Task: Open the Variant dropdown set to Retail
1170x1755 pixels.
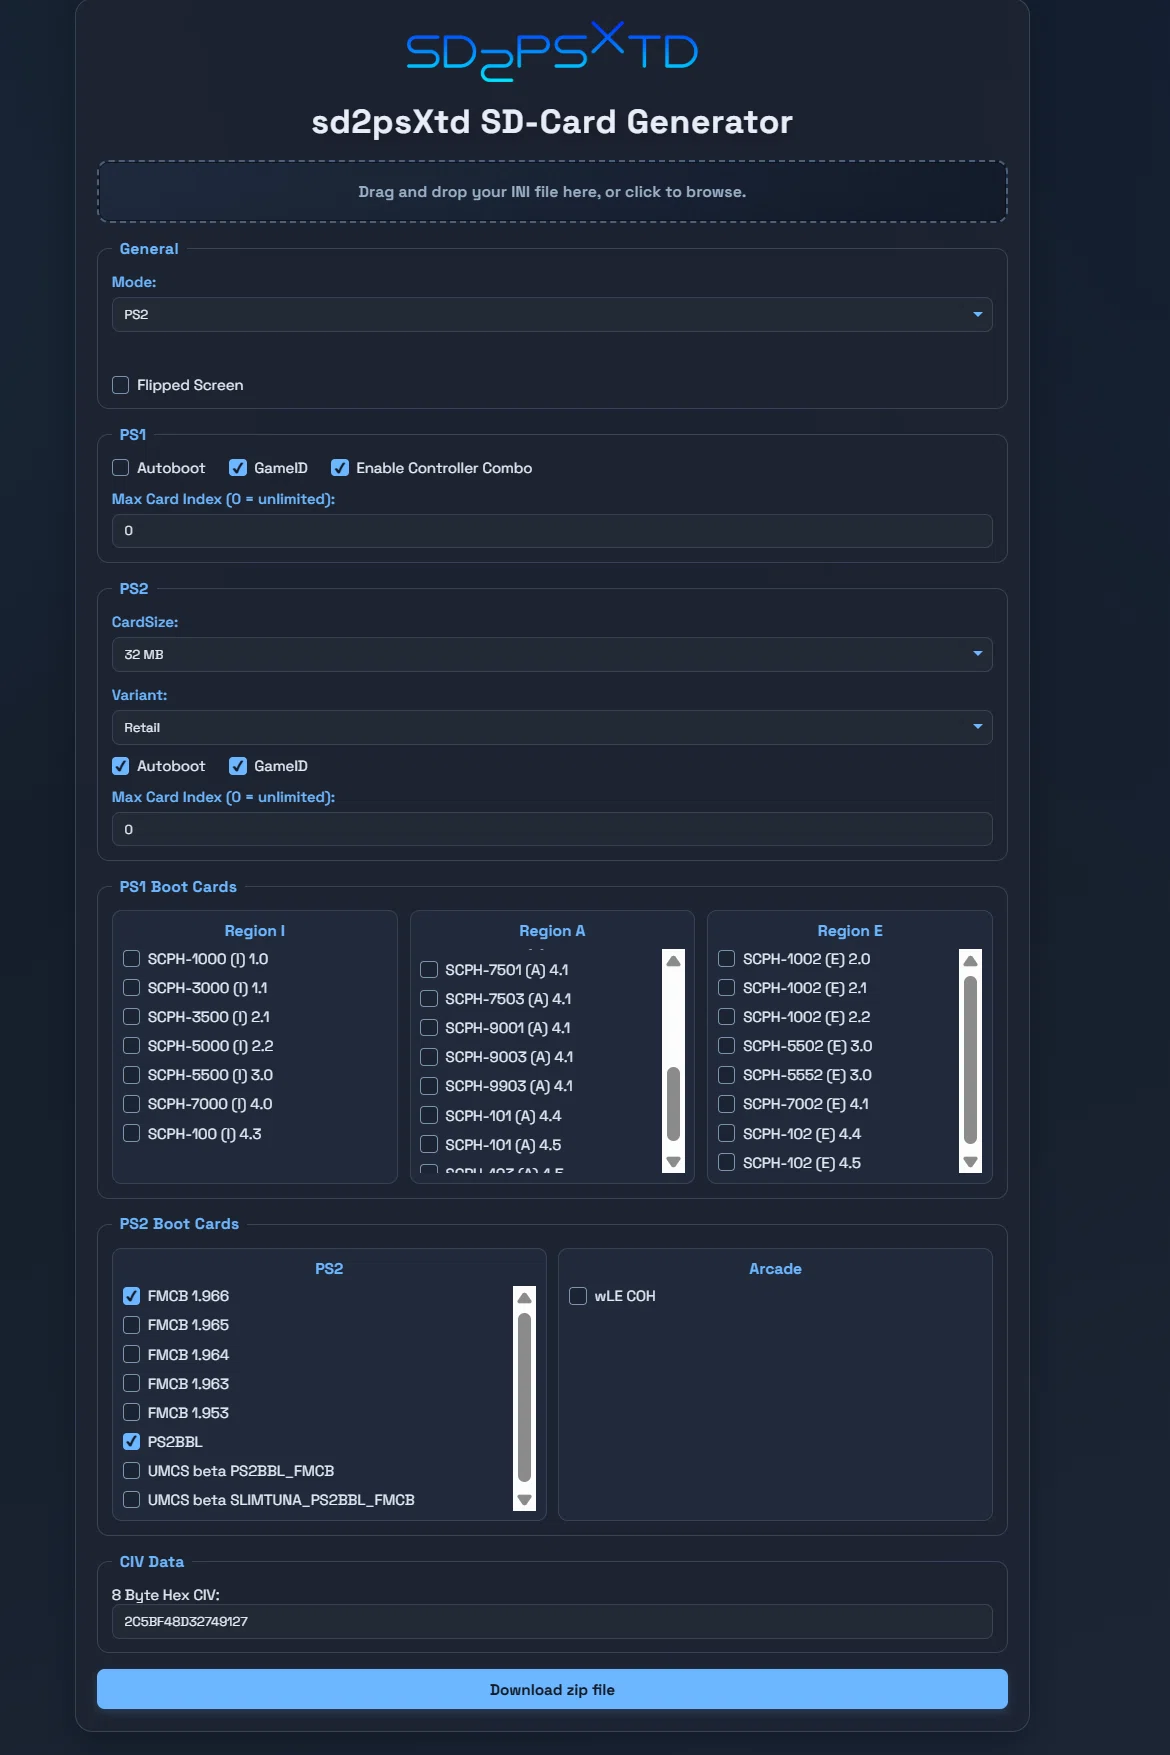Action: tap(552, 727)
